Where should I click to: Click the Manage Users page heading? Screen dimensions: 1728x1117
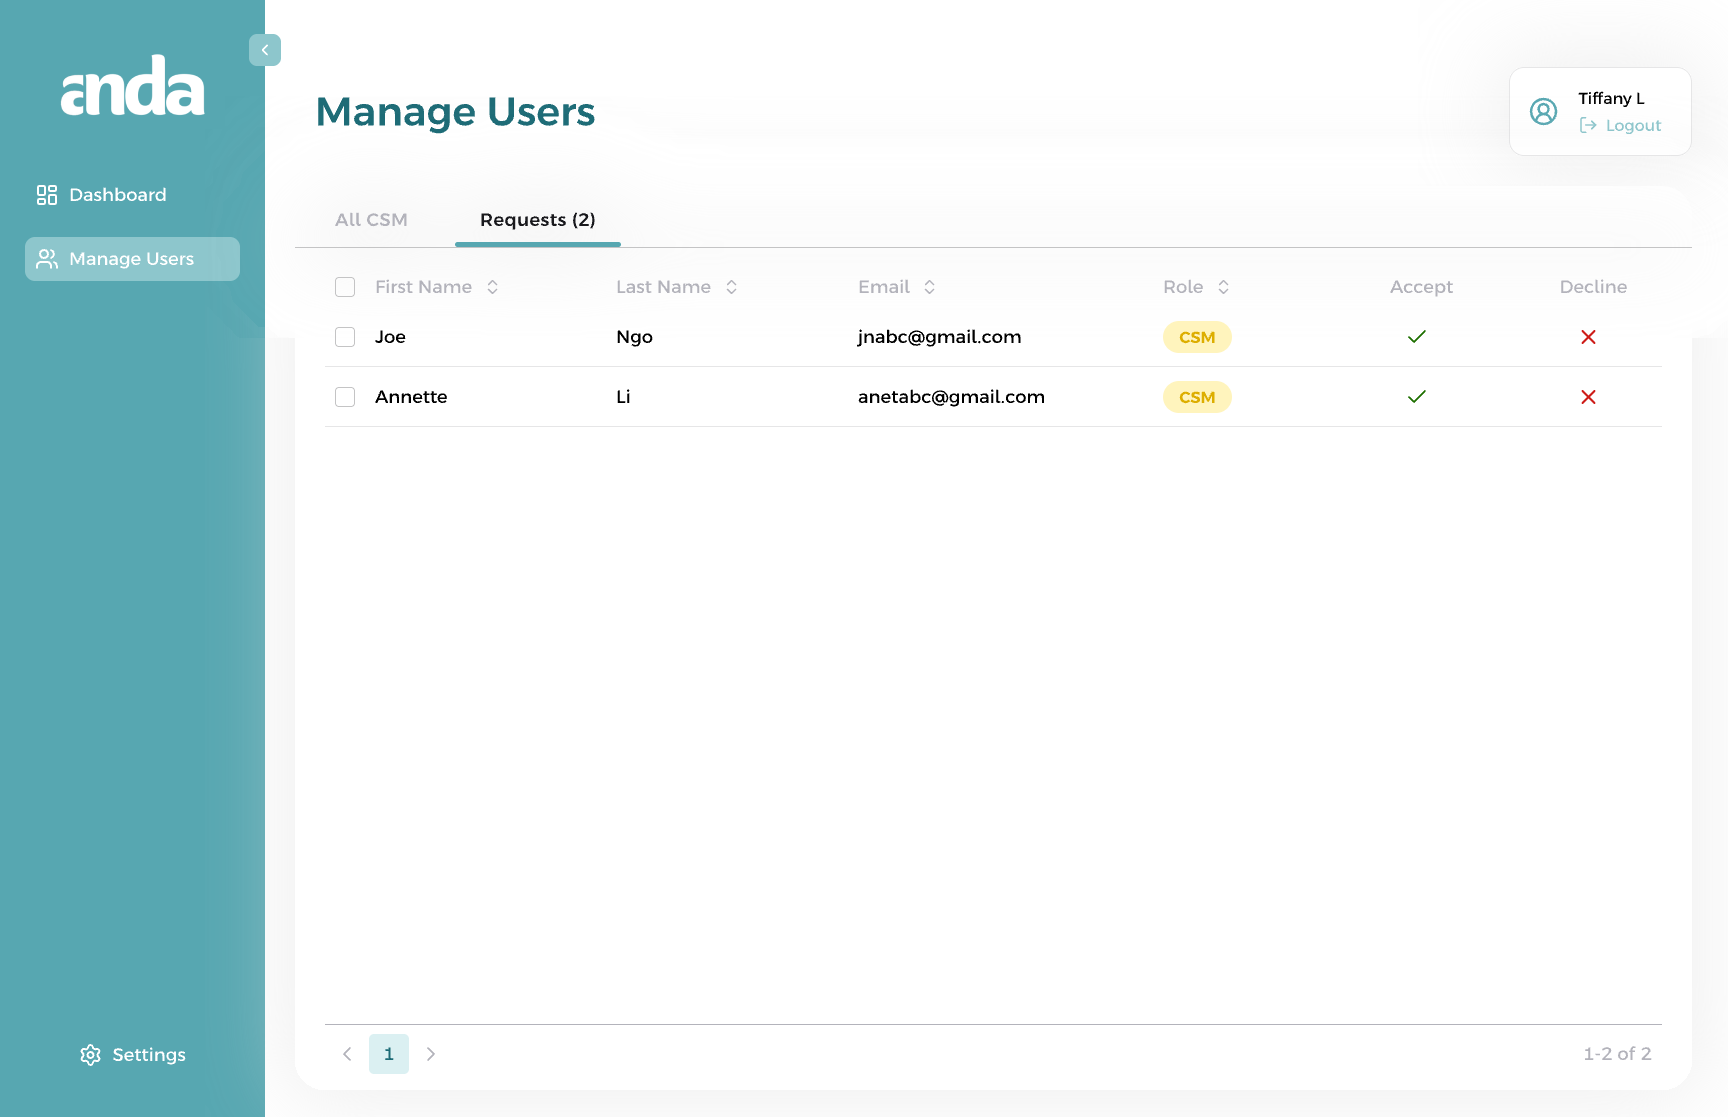pos(455,112)
